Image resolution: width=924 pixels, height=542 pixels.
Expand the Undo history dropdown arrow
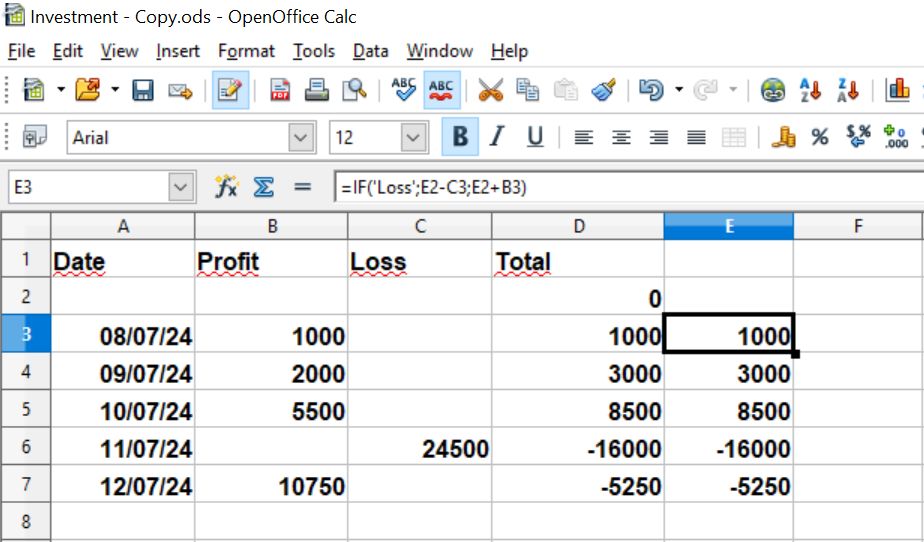tap(679, 90)
